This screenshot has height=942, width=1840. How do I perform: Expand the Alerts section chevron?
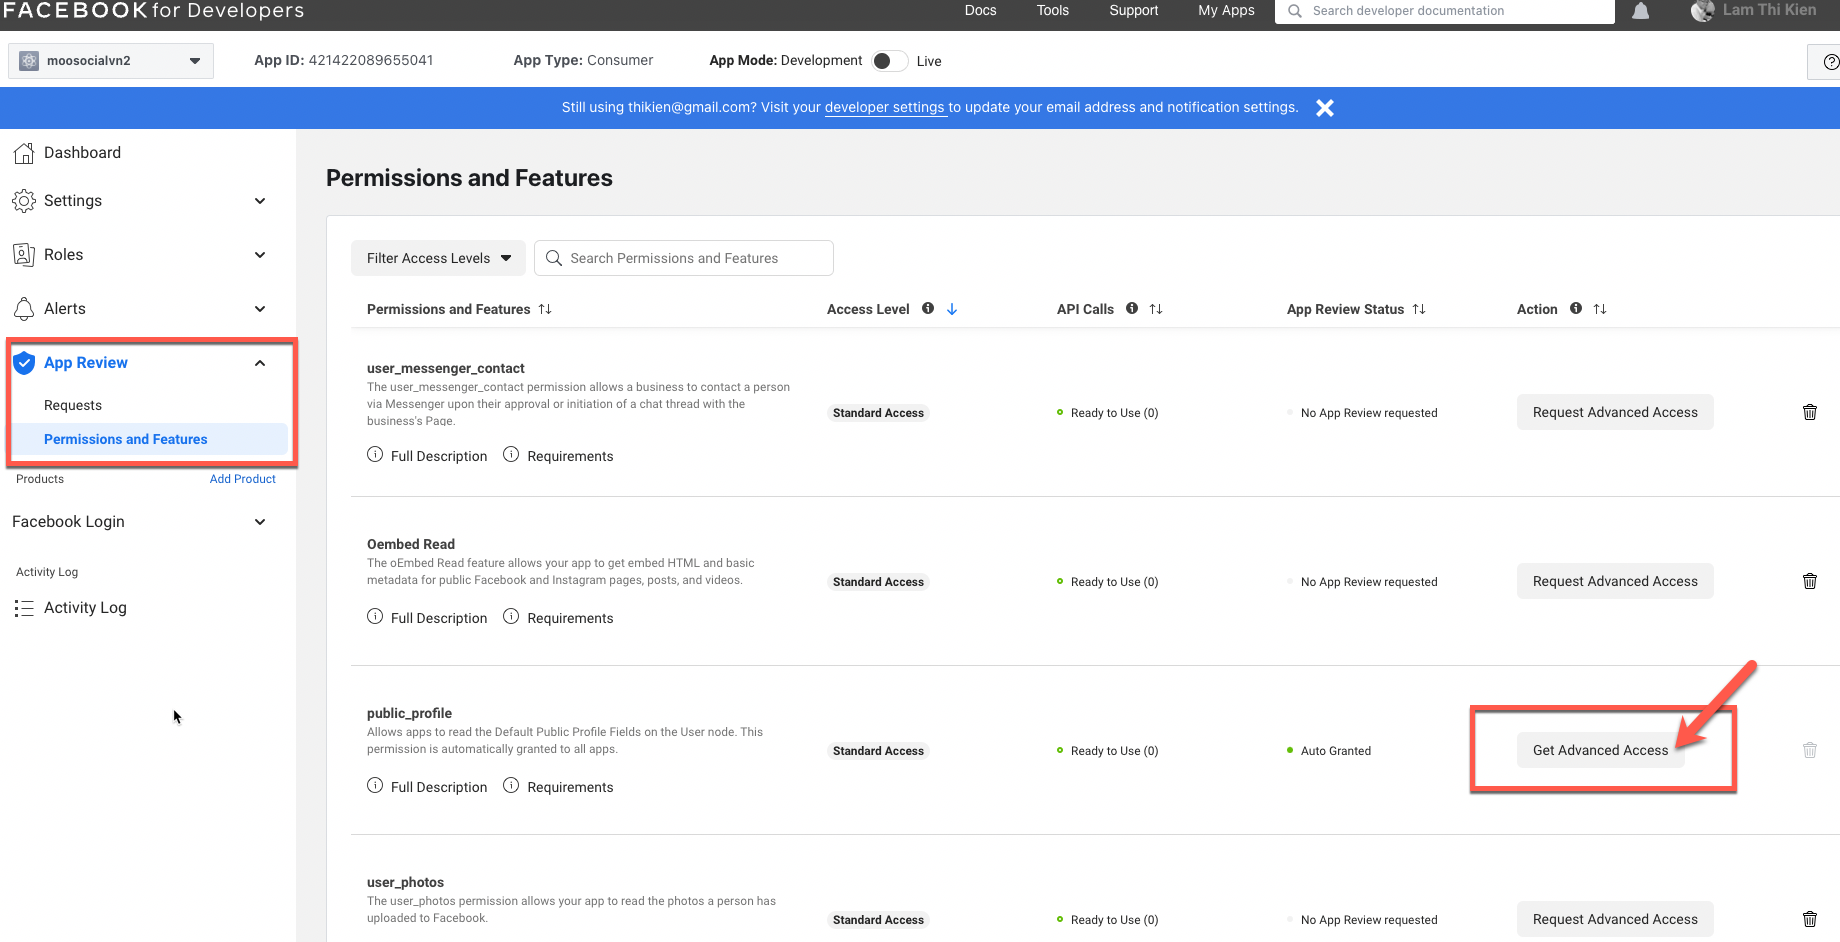[x=260, y=309]
